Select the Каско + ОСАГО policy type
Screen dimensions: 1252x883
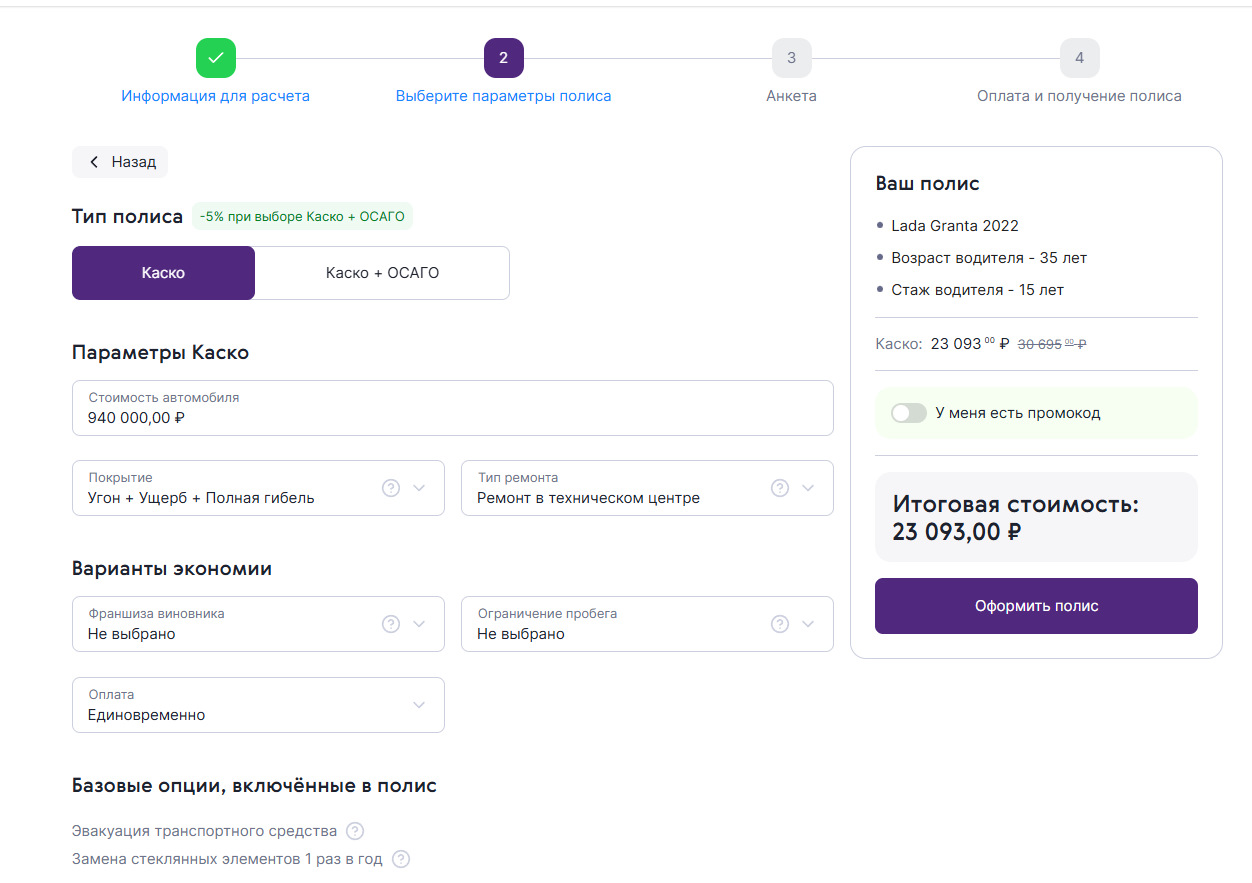pyautogui.click(x=382, y=273)
